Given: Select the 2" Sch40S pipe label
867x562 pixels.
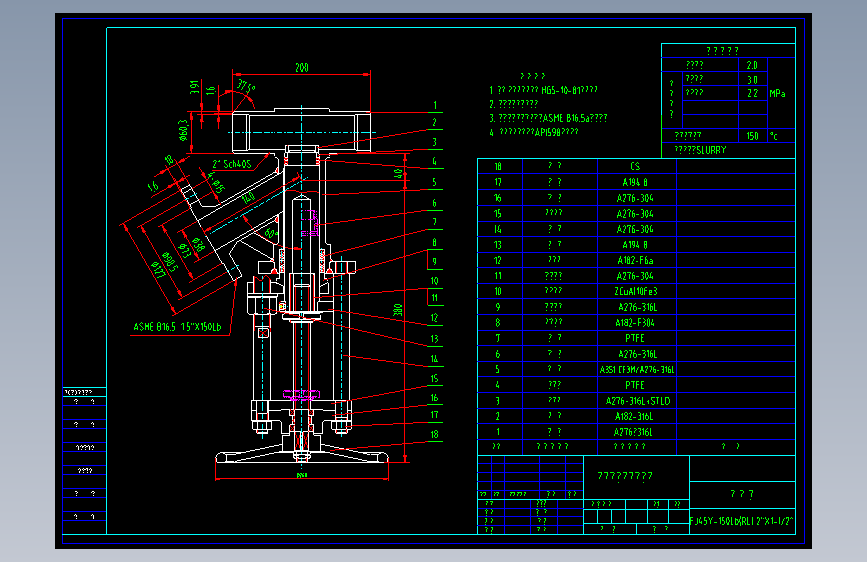Looking at the screenshot, I should pos(232,164).
